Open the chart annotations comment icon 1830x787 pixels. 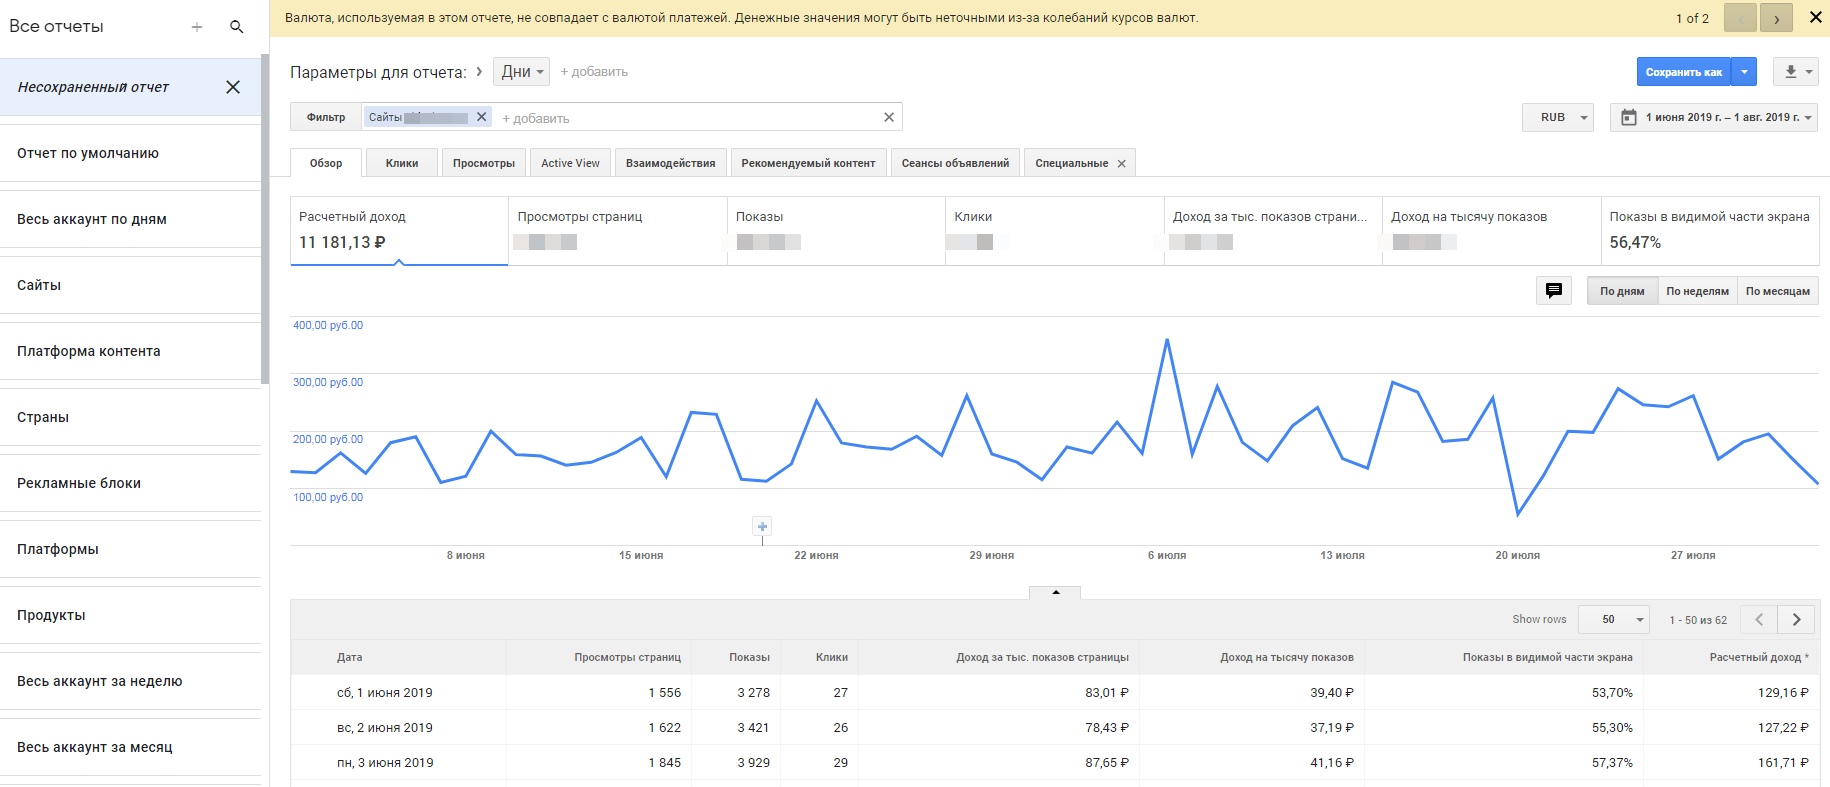(x=1553, y=291)
